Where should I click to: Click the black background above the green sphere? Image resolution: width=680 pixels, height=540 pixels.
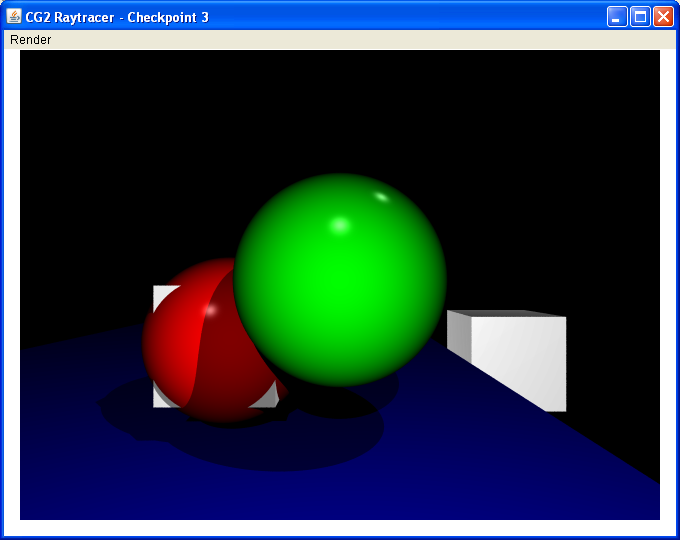click(x=340, y=110)
